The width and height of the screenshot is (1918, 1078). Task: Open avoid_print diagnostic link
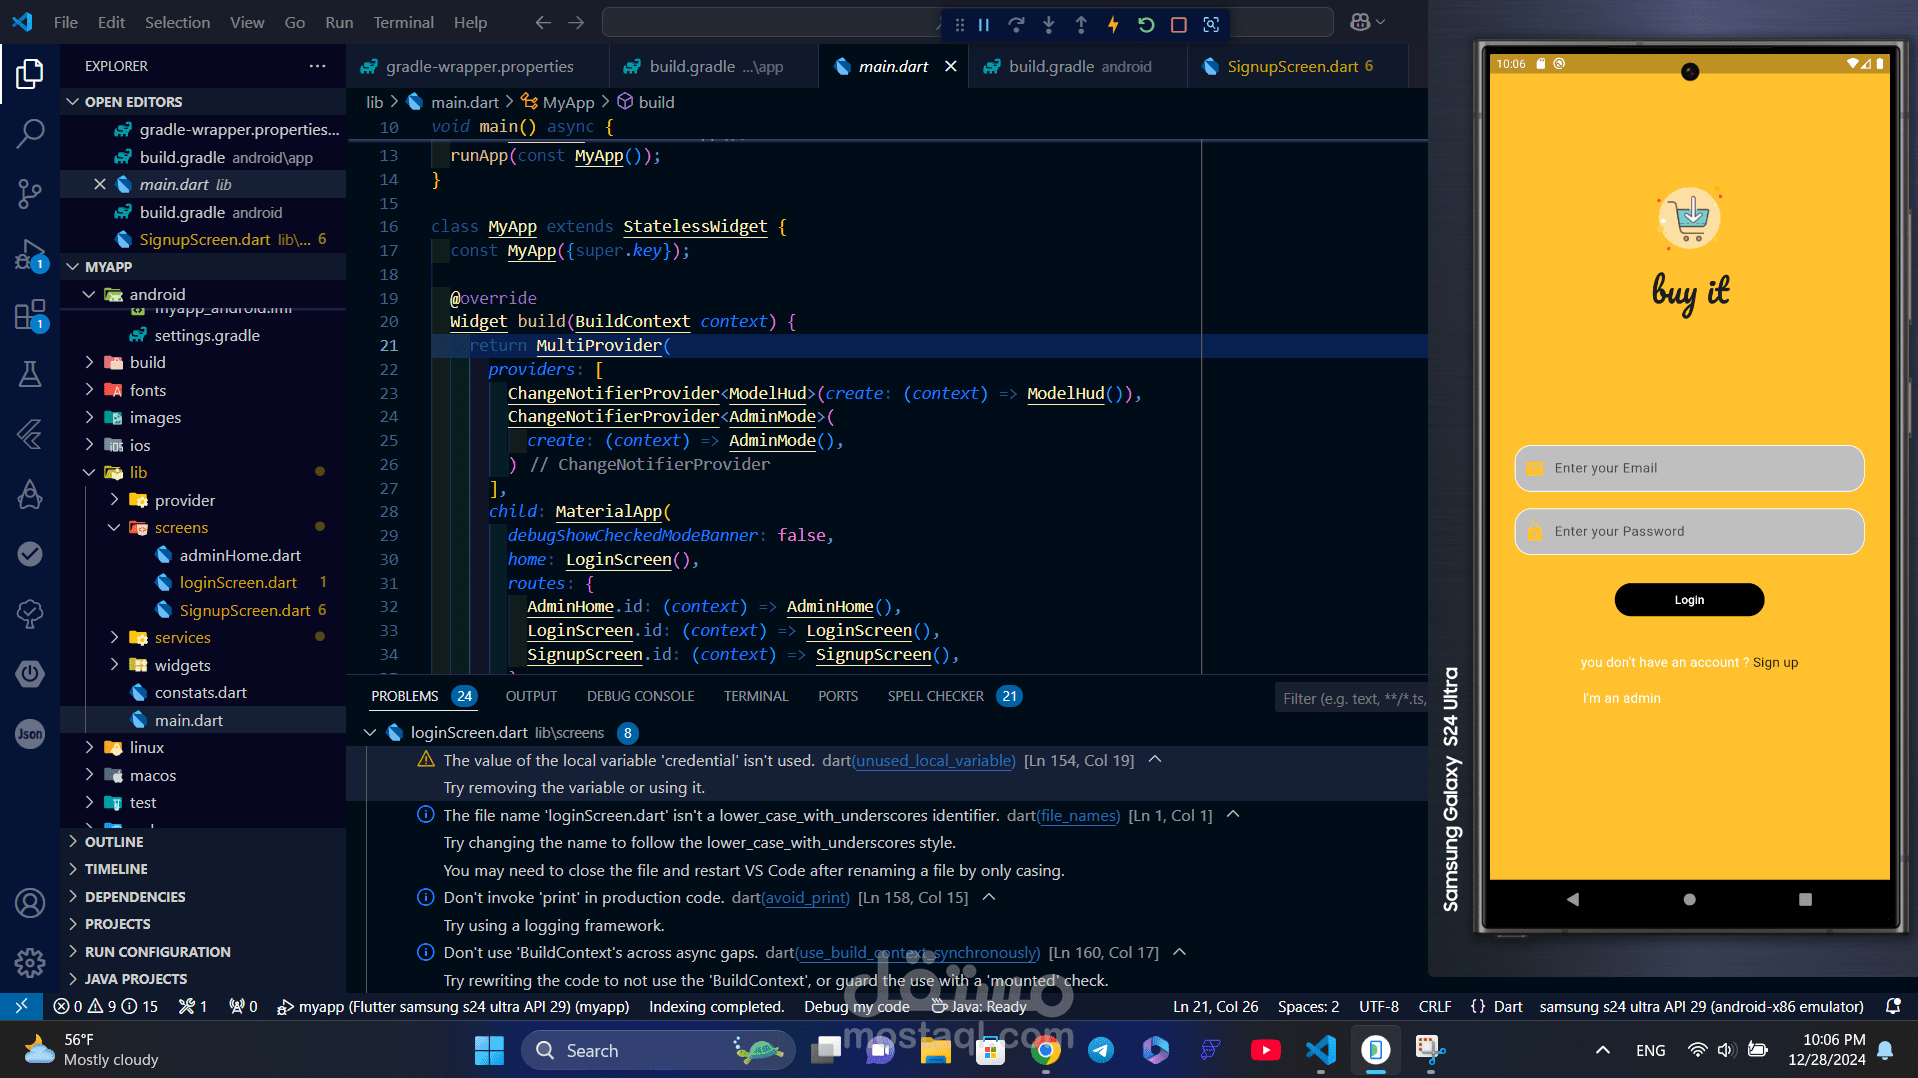pyautogui.click(x=806, y=897)
